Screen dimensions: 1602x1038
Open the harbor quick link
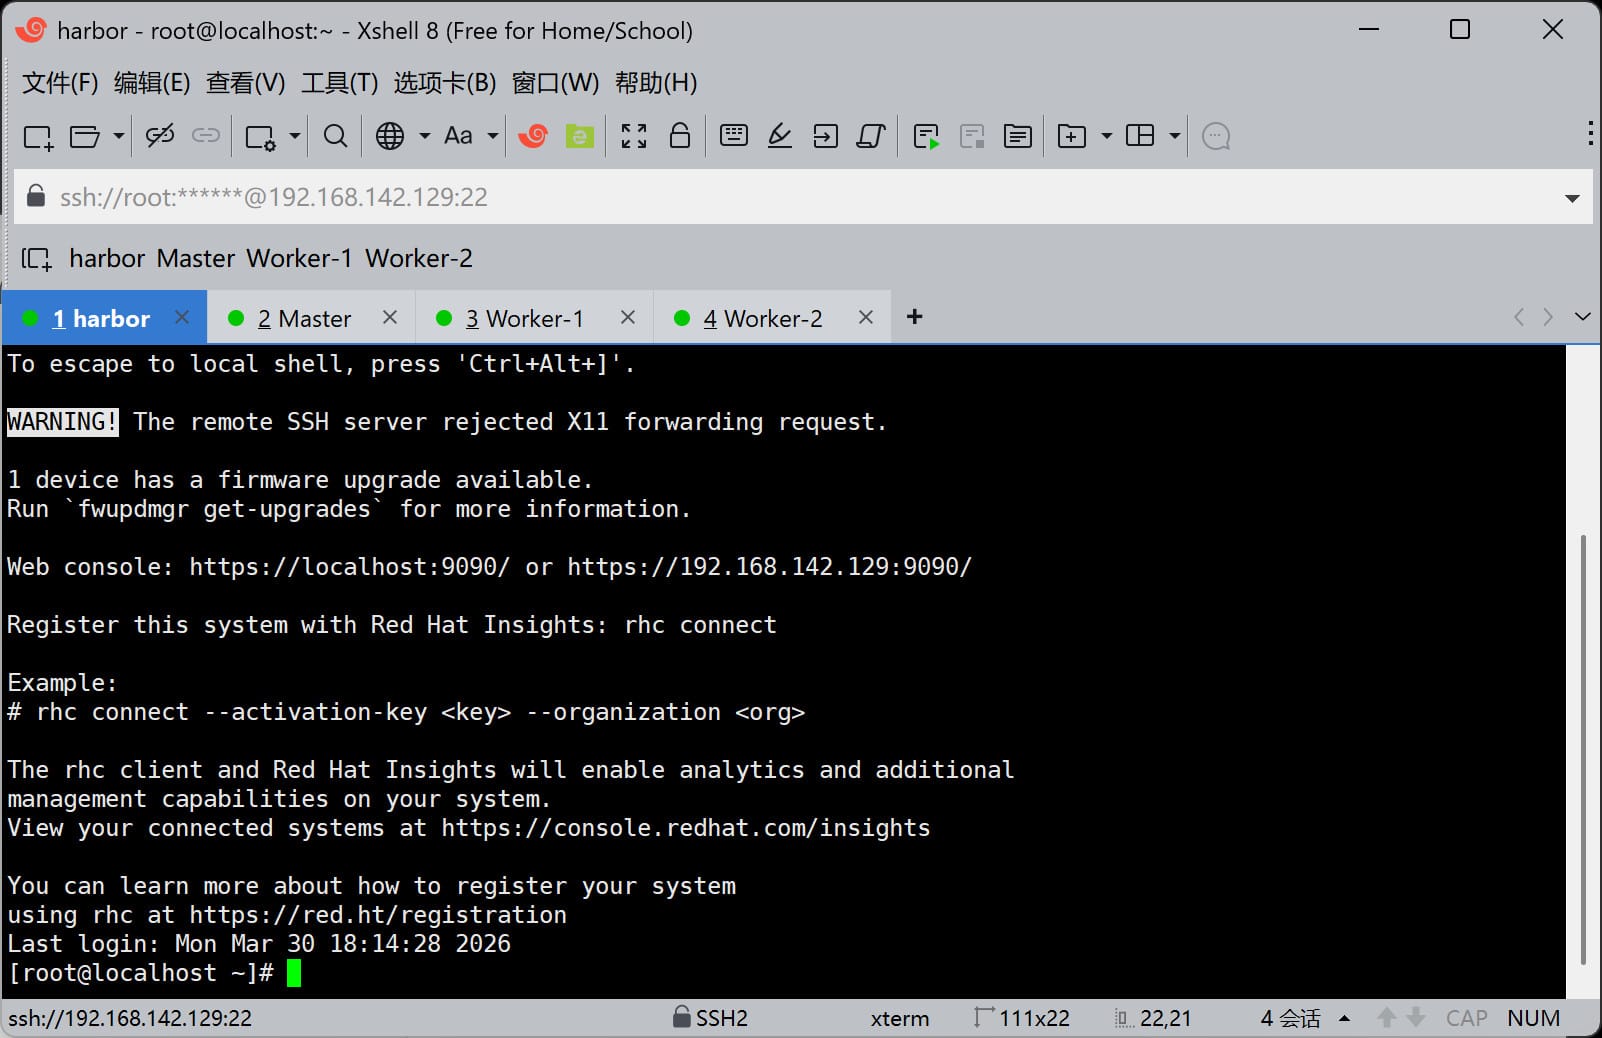(x=107, y=259)
